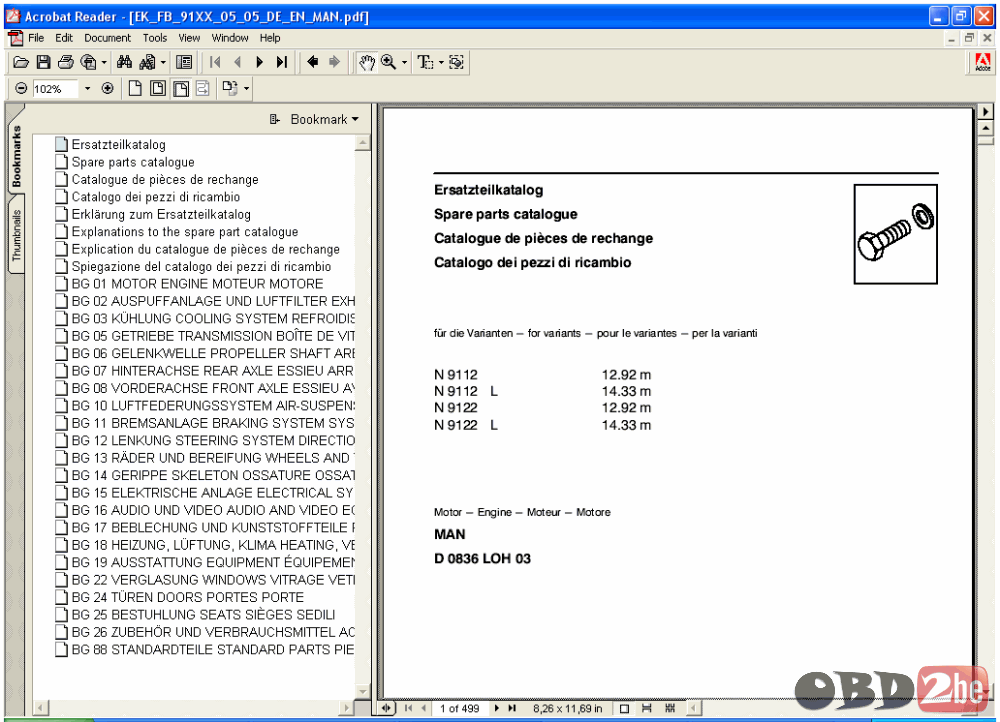Open the Search icon dropdown arrow
The width and height of the screenshot is (1000, 722).
pos(163,63)
